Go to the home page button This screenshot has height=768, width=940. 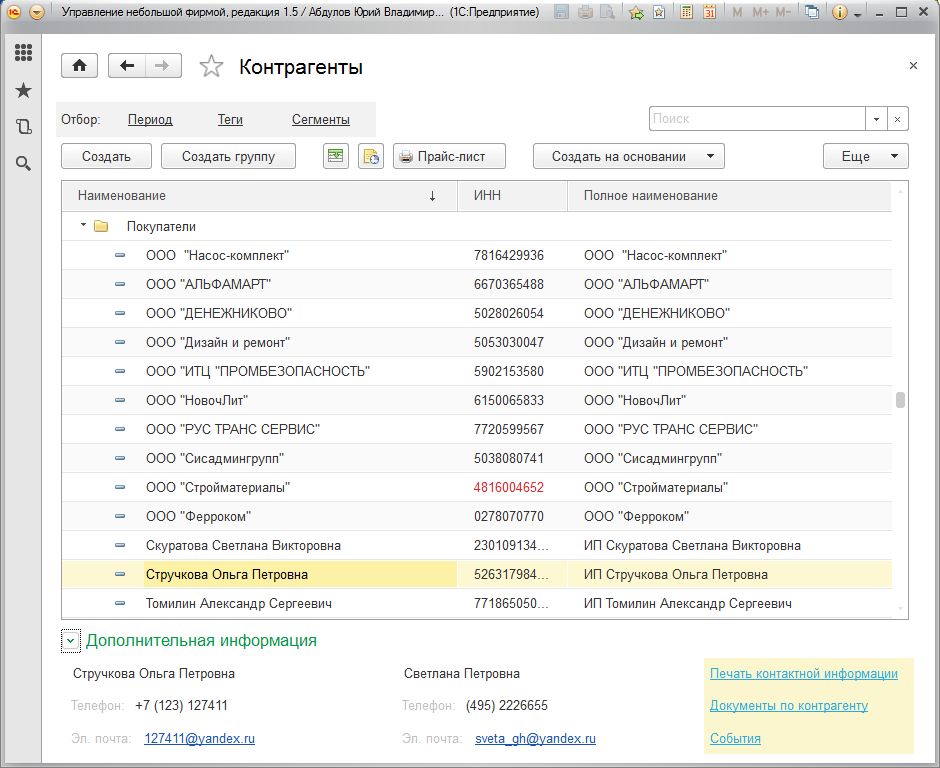(x=79, y=66)
